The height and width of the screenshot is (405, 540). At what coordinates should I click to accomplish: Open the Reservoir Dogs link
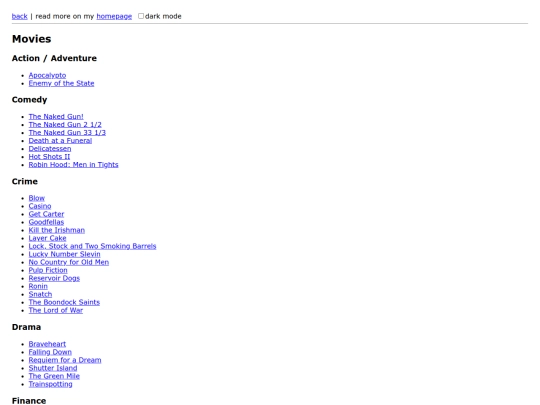(x=54, y=278)
